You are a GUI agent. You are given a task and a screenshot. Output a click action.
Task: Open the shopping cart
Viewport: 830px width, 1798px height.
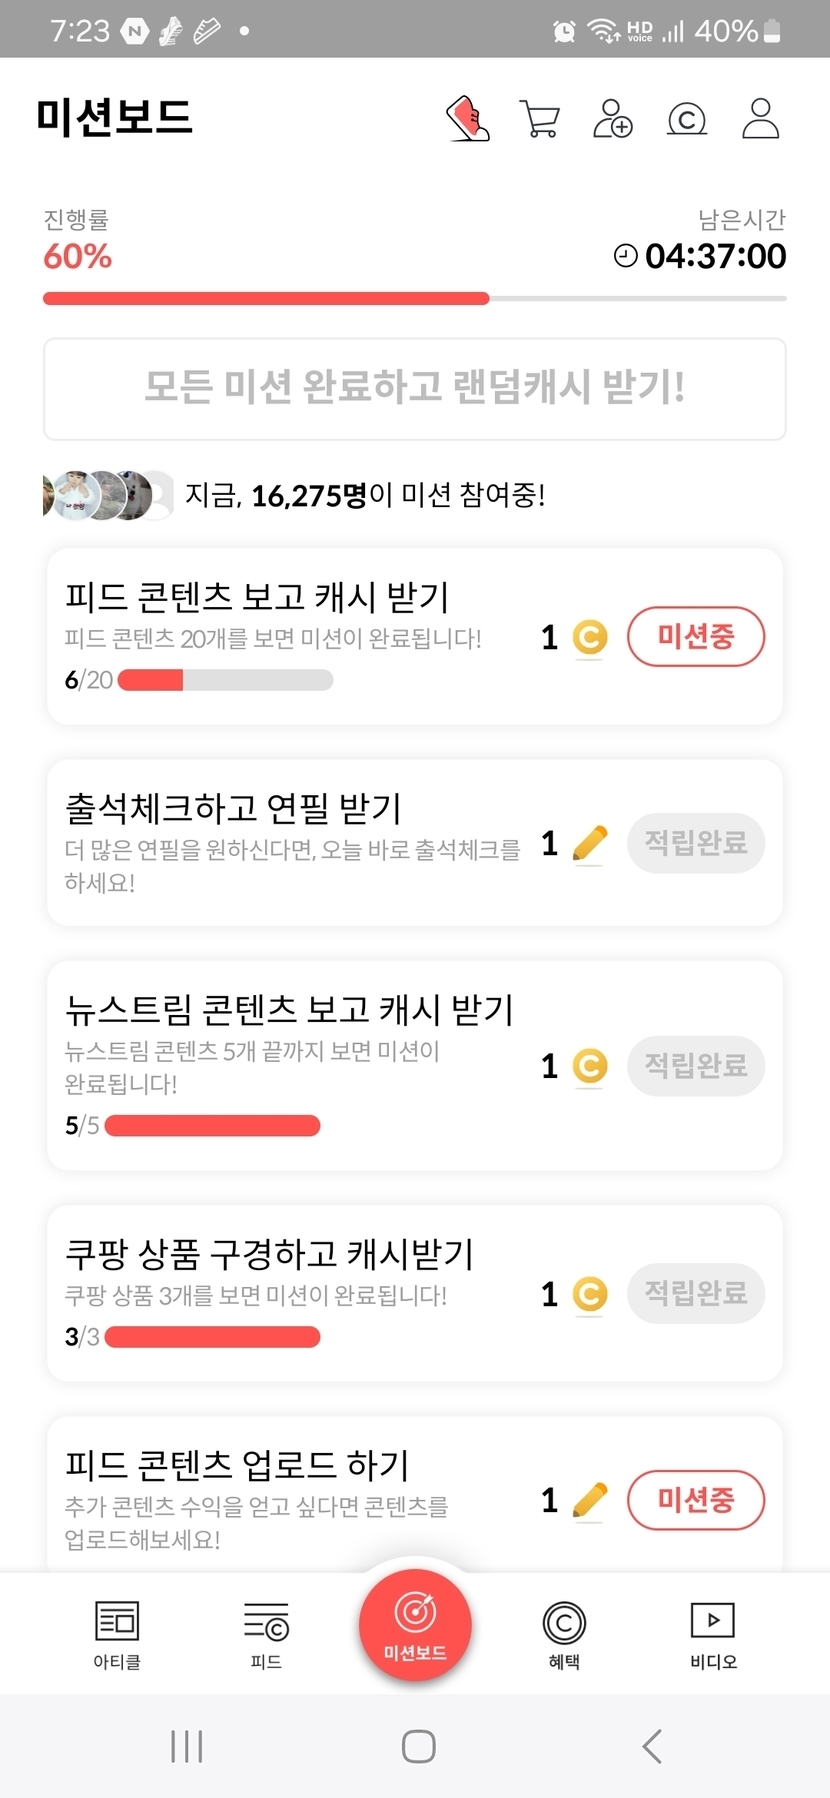point(540,119)
